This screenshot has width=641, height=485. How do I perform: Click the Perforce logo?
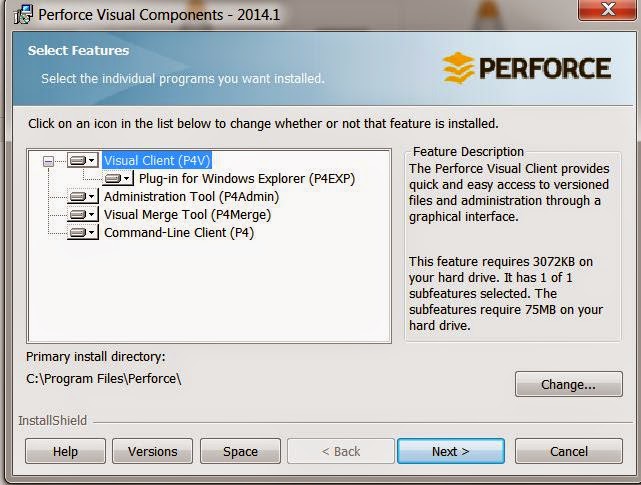527,68
